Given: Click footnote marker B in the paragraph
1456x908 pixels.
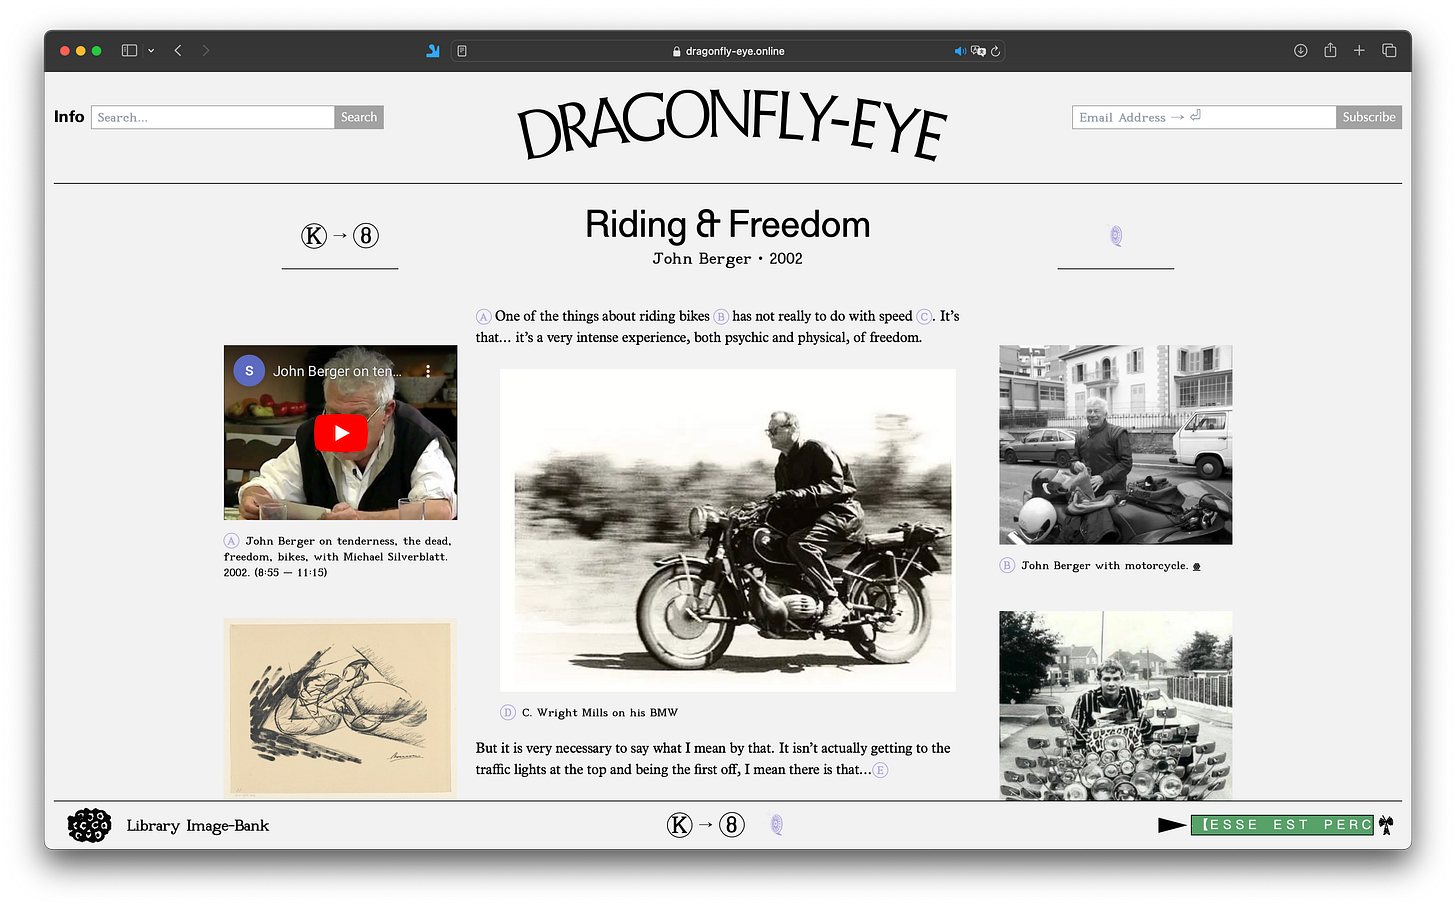Looking at the screenshot, I should pos(721,317).
